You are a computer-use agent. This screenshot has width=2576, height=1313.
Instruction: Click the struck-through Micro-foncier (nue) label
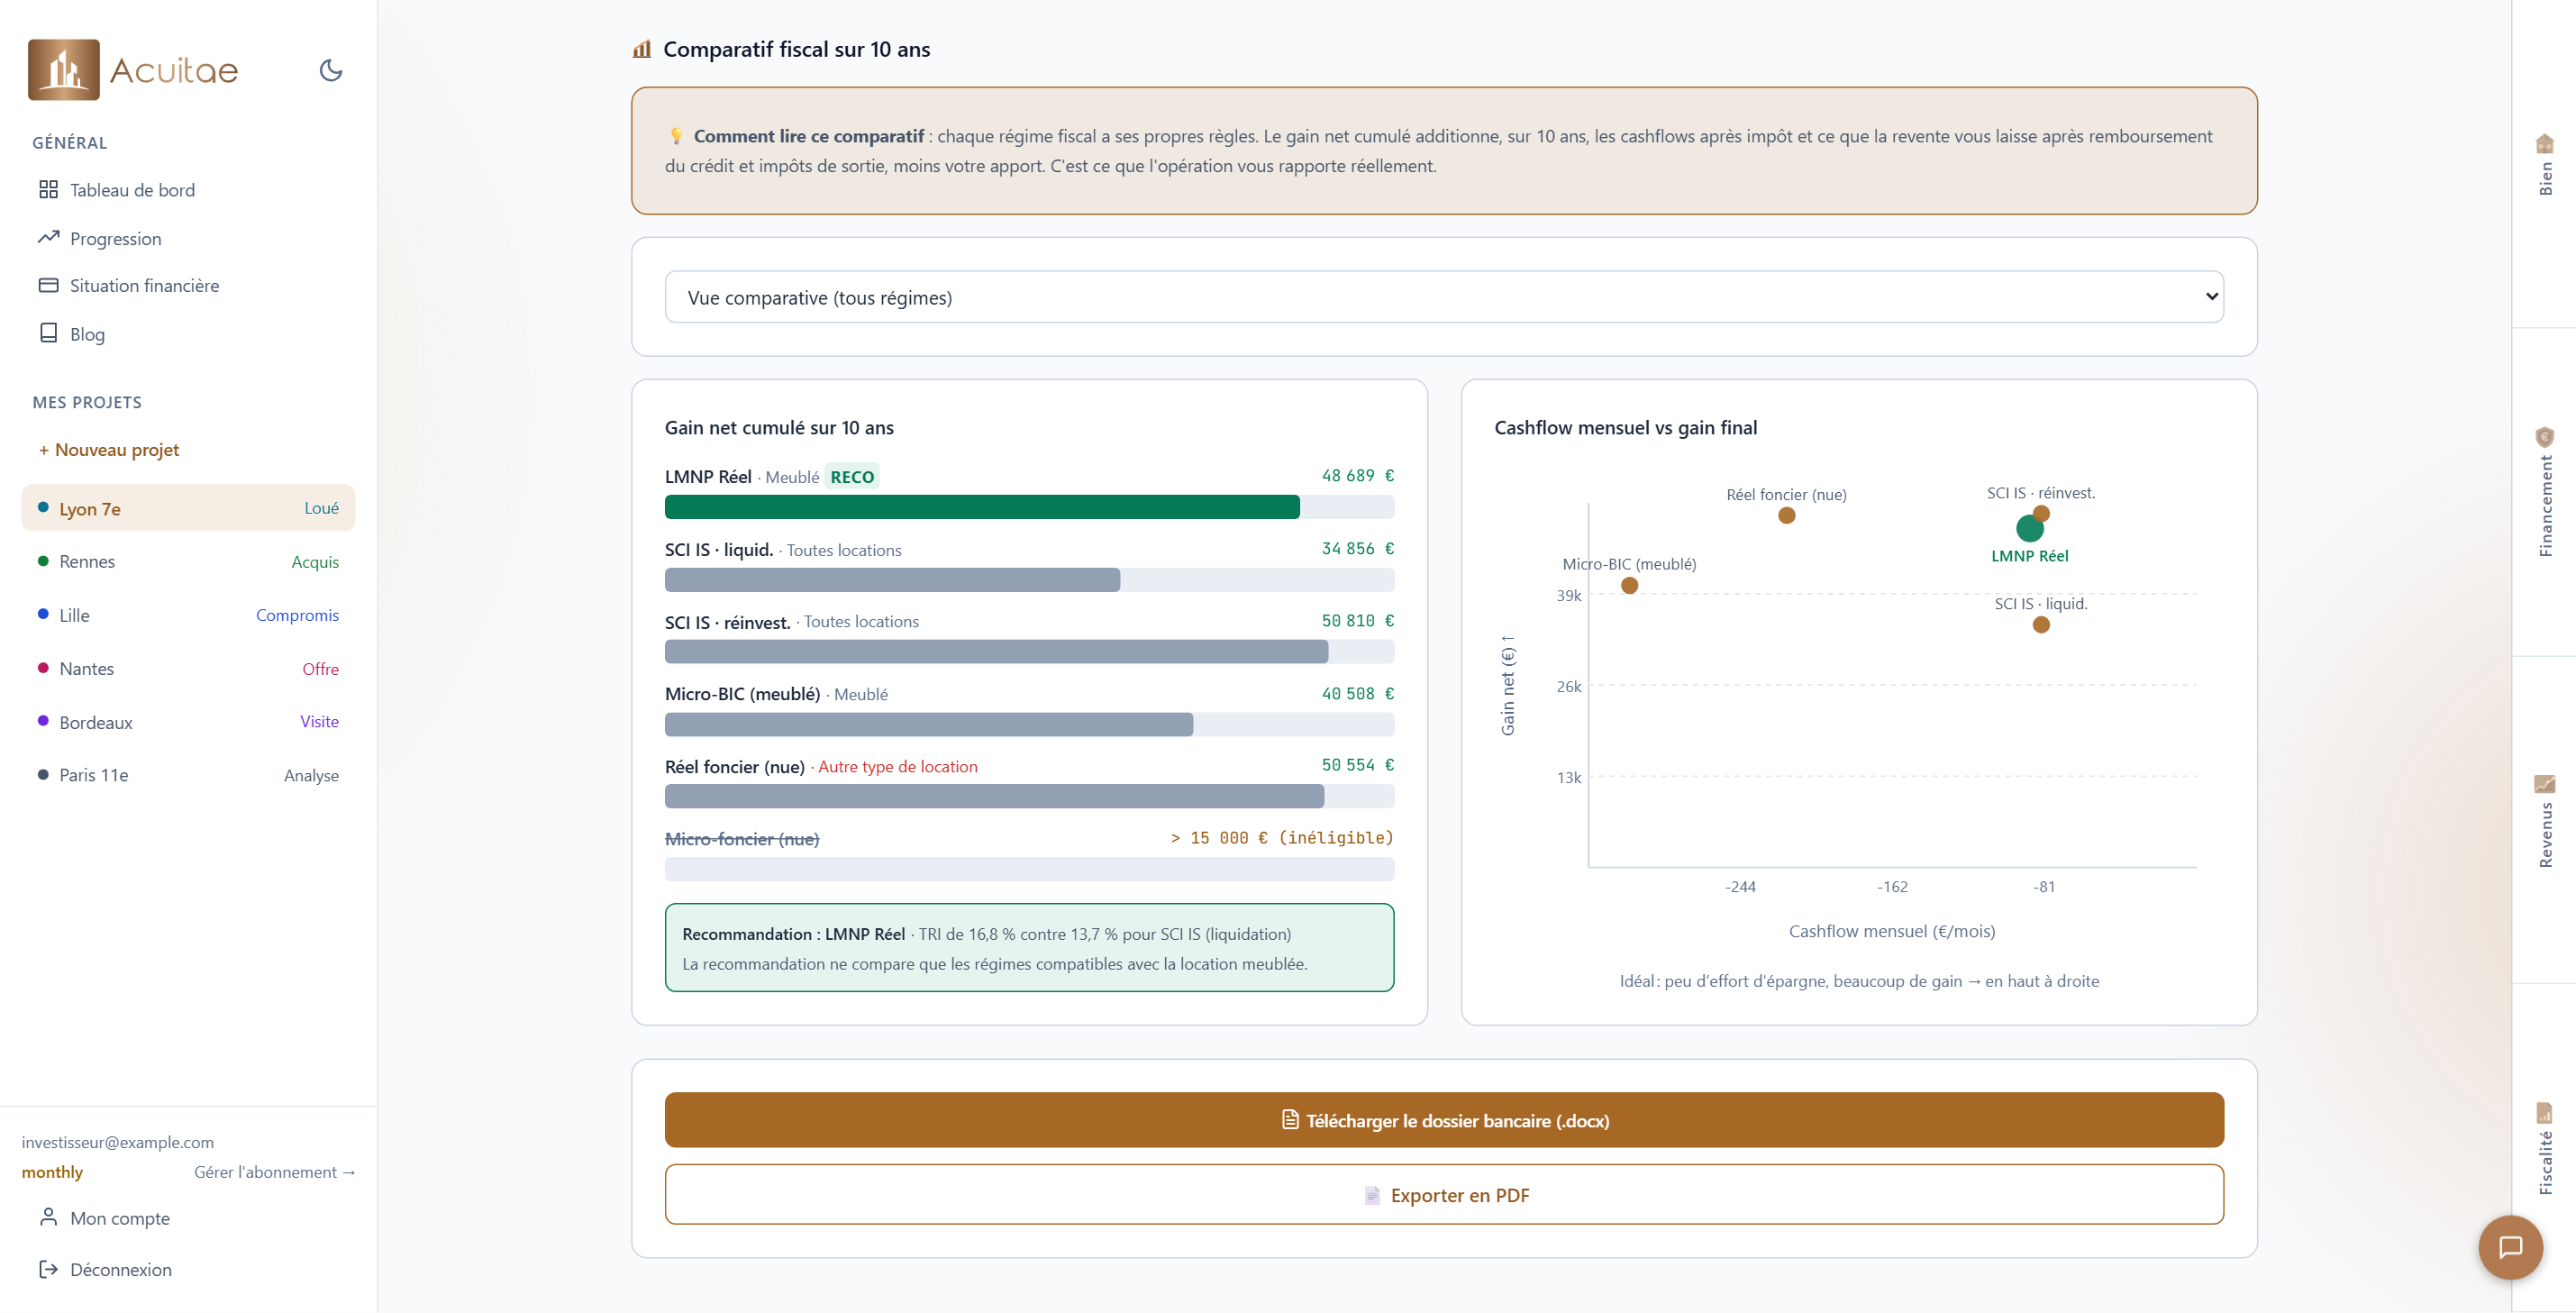(x=742, y=839)
